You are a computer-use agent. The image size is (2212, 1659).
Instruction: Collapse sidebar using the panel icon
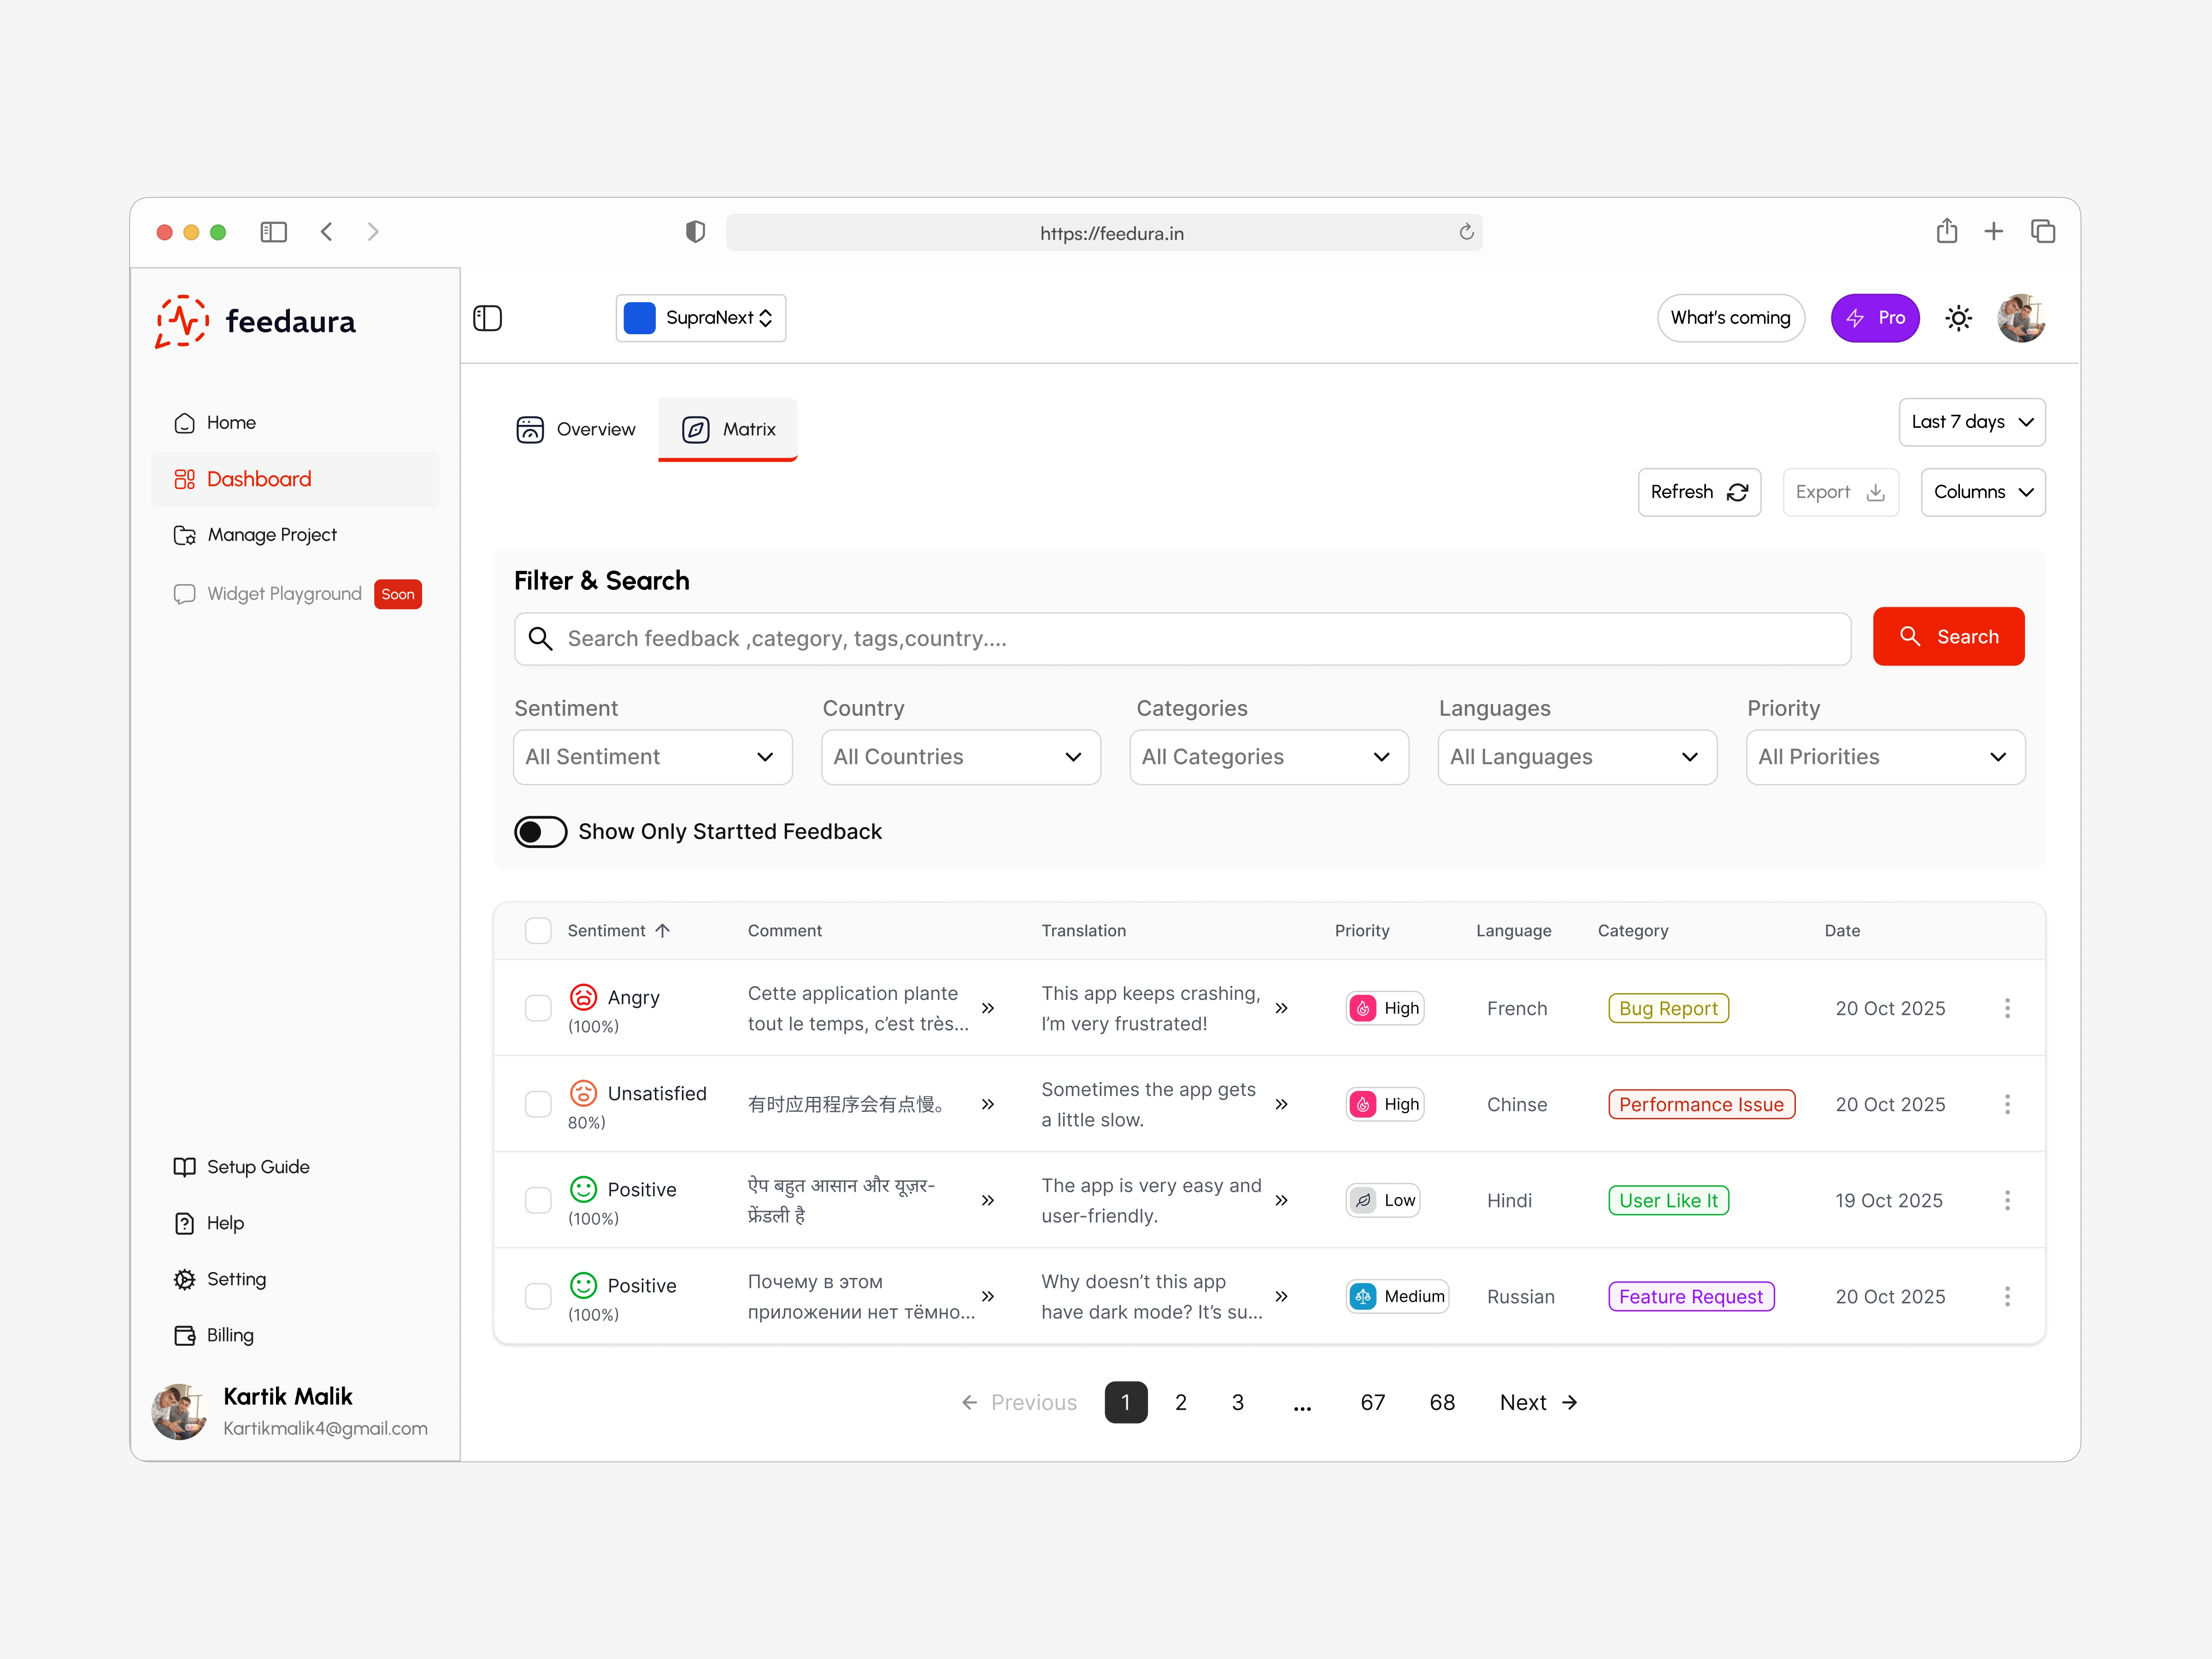pyautogui.click(x=487, y=318)
